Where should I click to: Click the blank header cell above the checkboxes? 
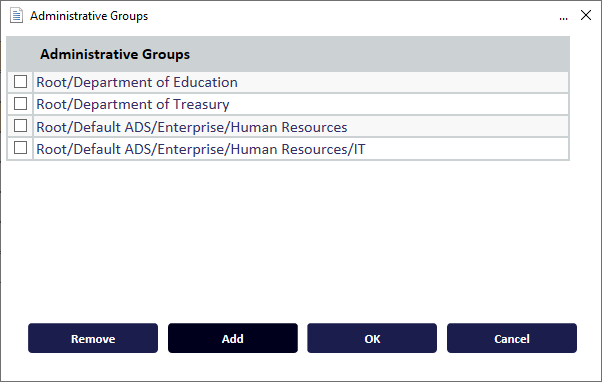[20, 54]
